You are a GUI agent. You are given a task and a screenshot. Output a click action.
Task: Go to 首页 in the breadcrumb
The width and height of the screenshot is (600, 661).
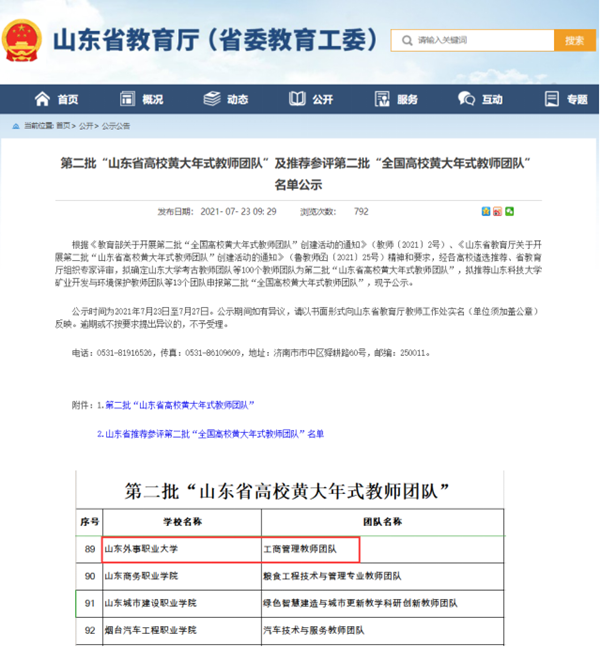63,126
